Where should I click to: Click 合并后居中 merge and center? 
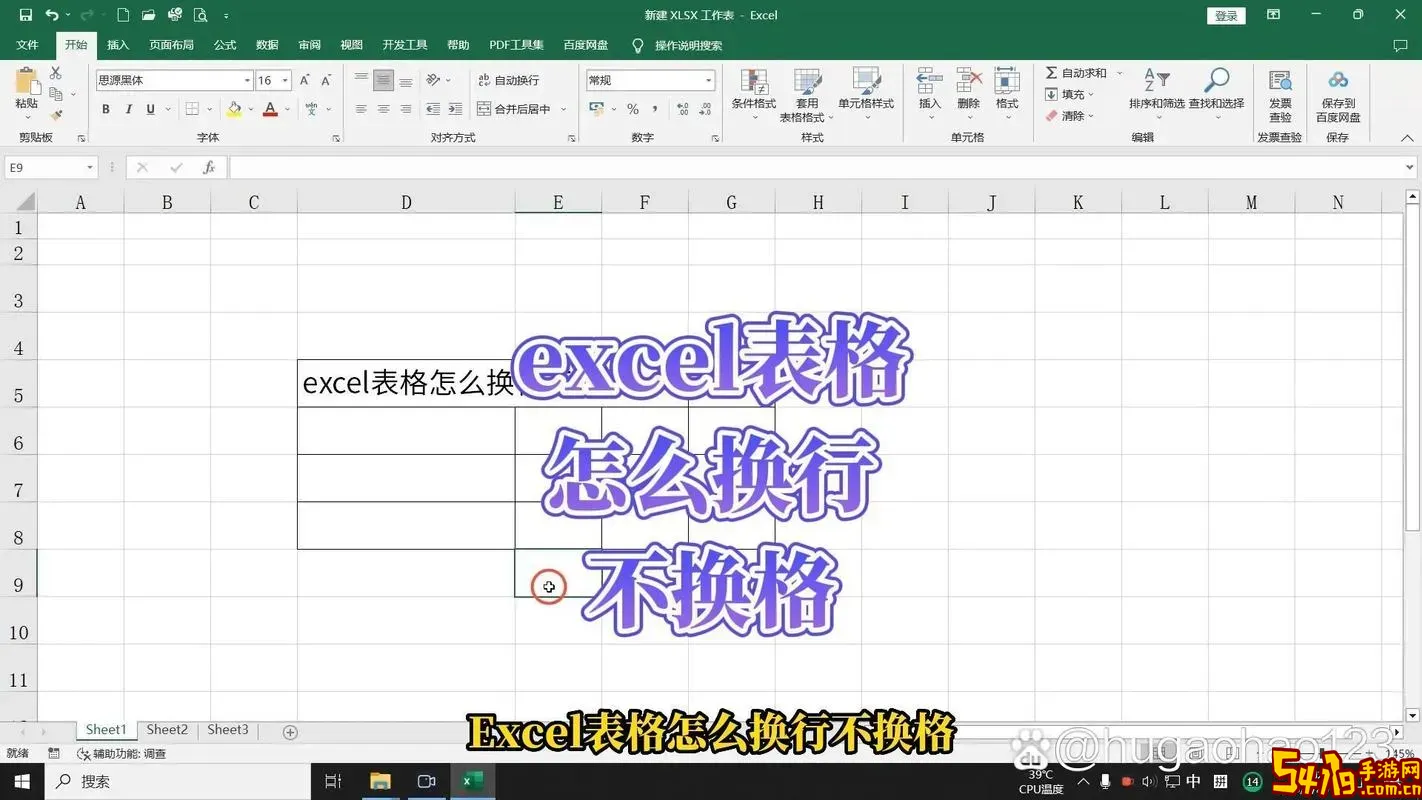(514, 109)
